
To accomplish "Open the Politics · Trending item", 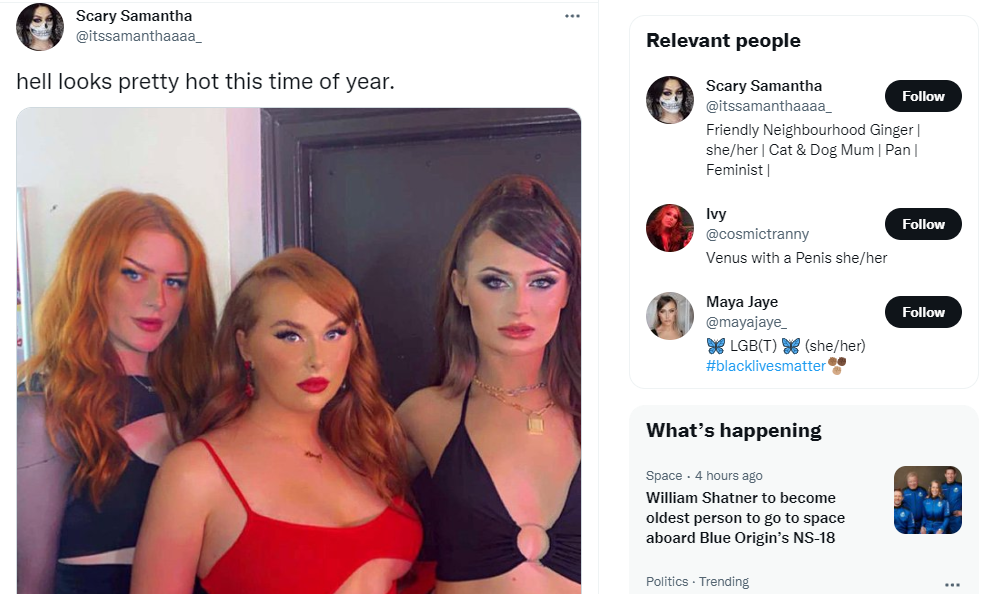I will tap(697, 582).
